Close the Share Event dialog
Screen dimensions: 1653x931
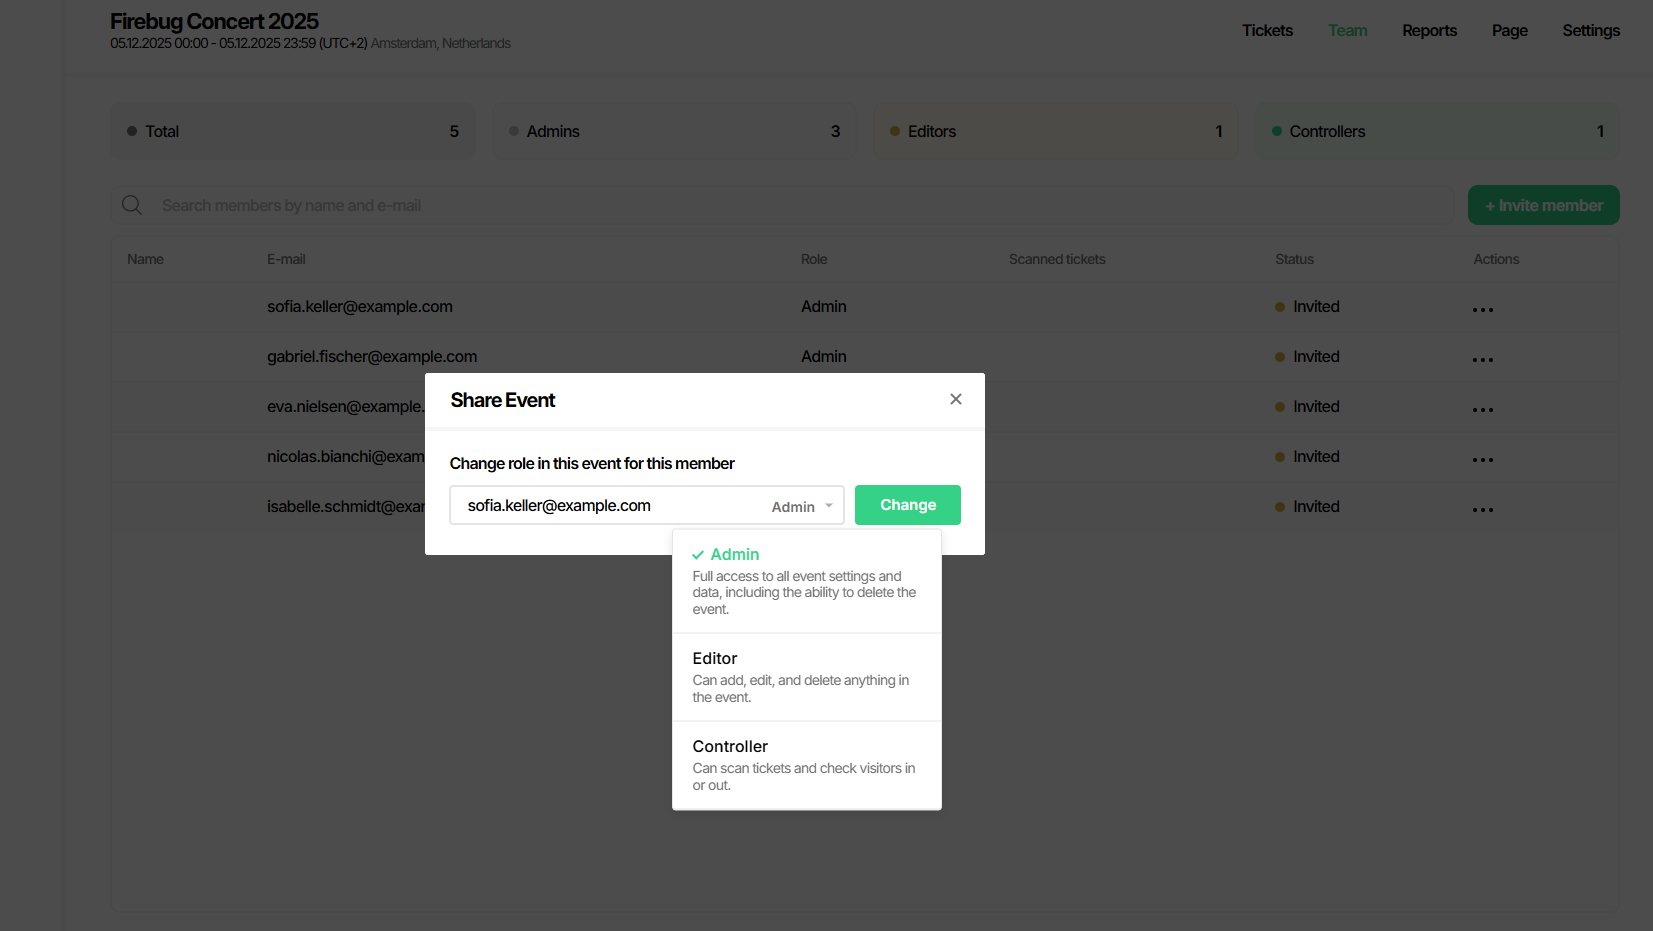point(955,398)
